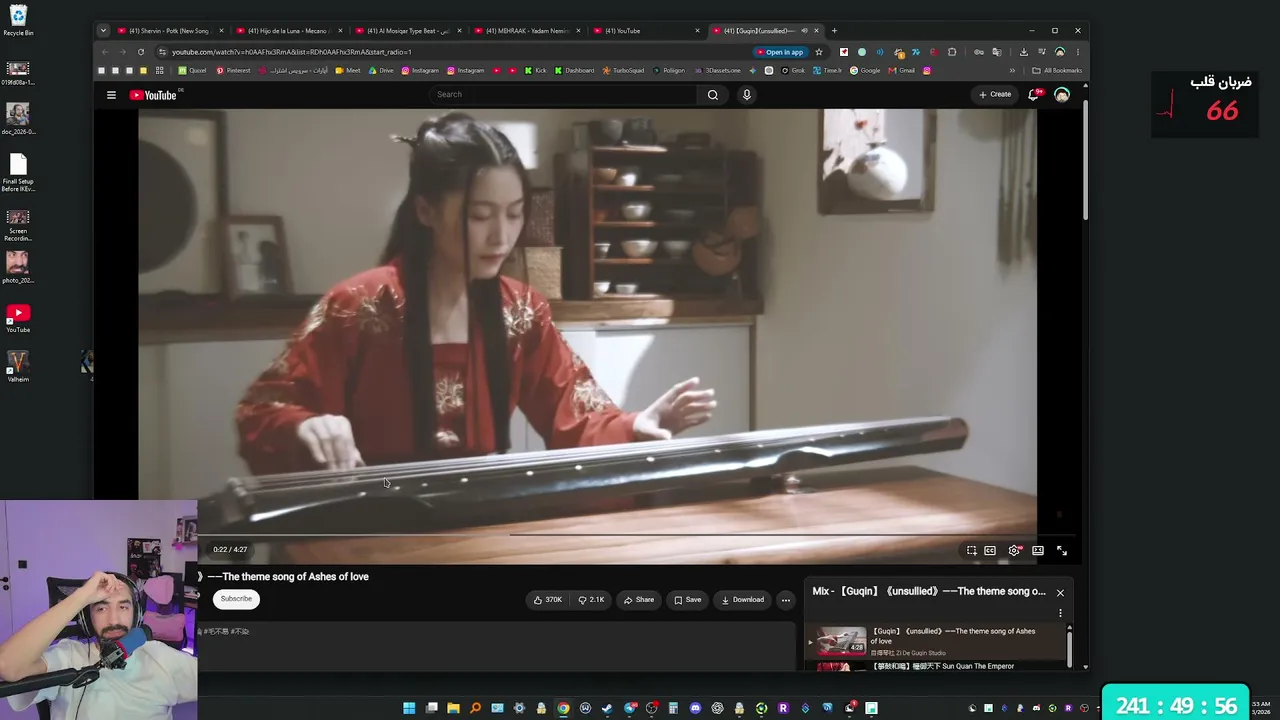Open video player settings gear
The image size is (1280, 720).
pos(1014,551)
